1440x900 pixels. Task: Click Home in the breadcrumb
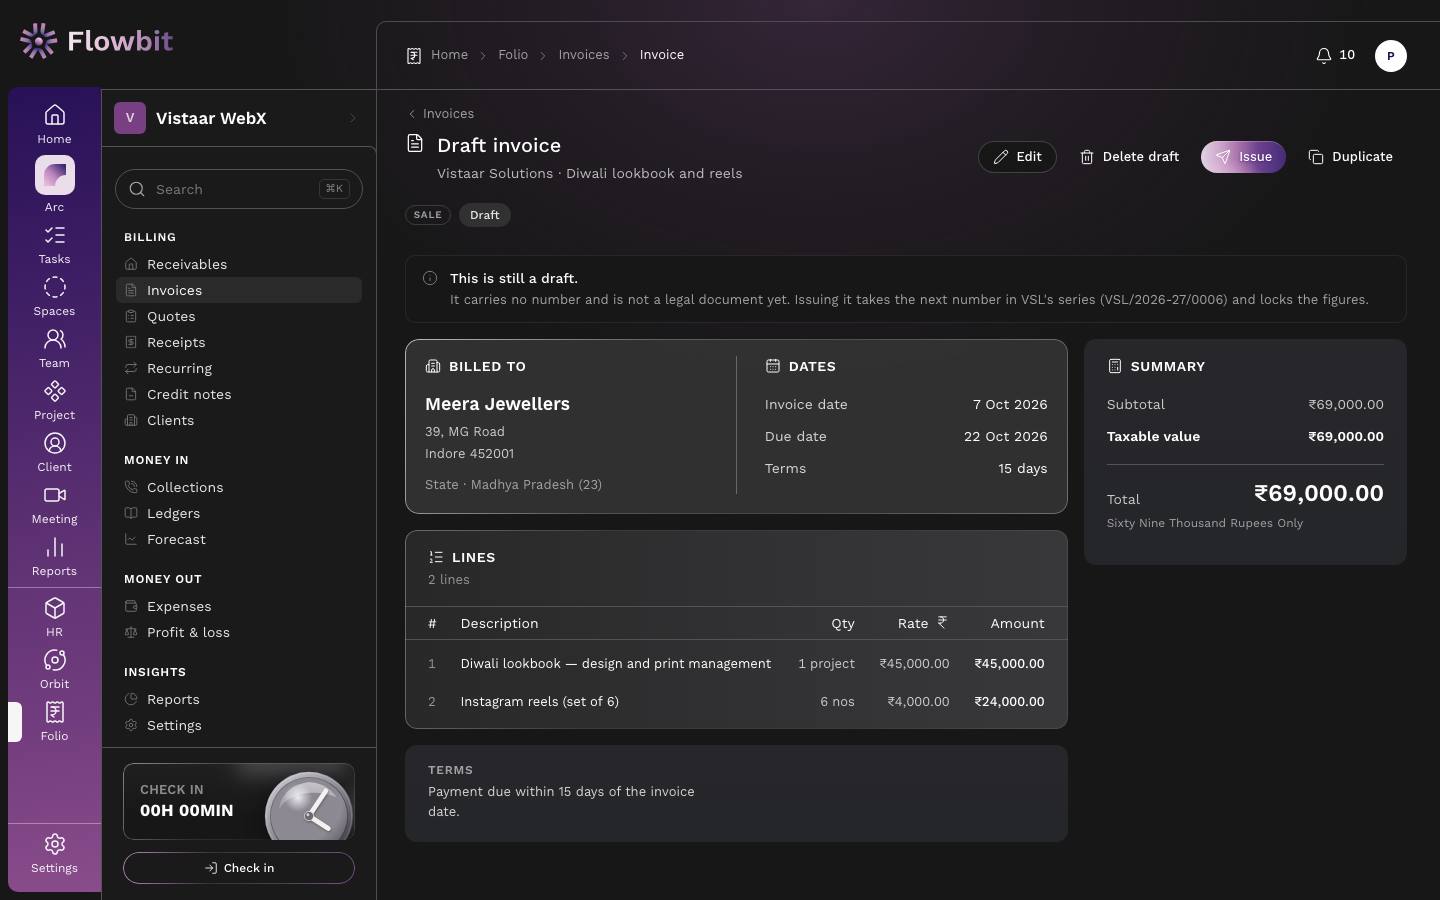coord(449,55)
